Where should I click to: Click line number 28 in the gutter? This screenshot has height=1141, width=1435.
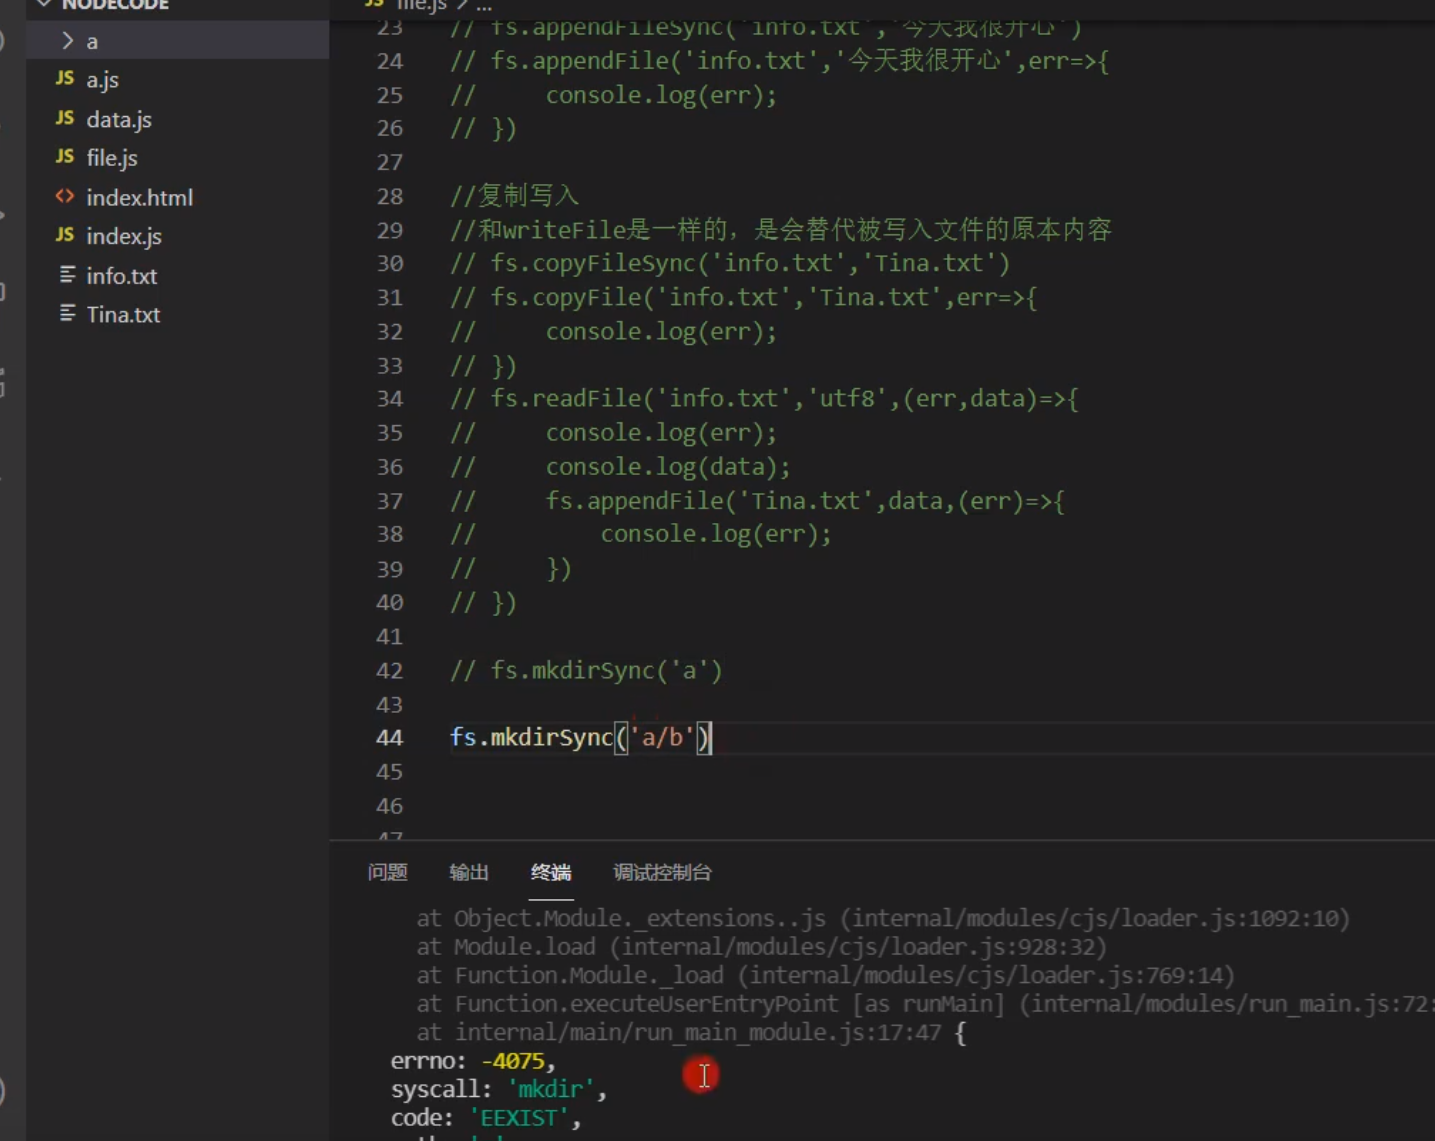(390, 196)
